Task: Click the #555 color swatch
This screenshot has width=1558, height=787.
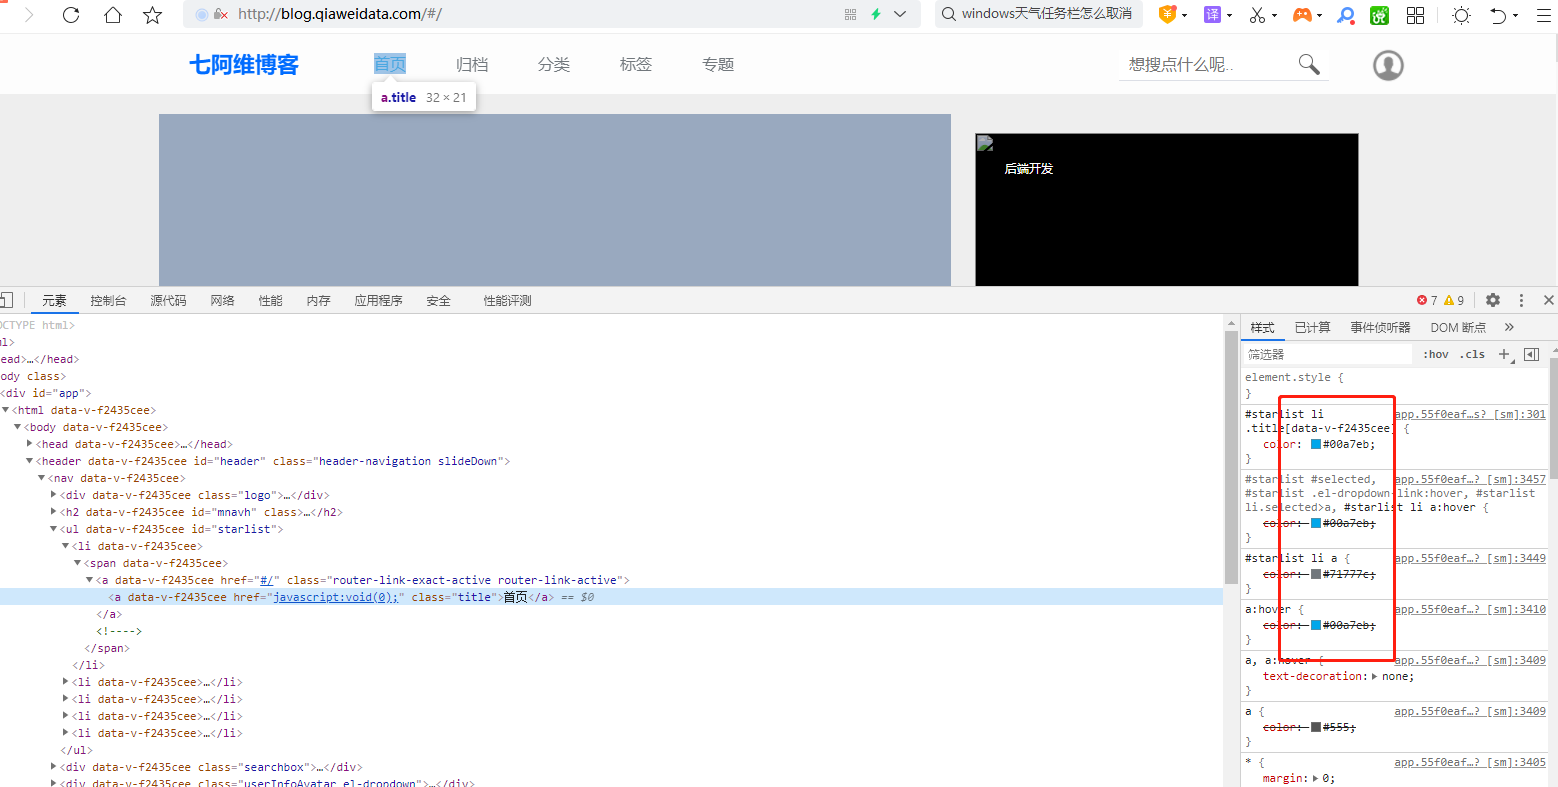Action: tap(1316, 727)
